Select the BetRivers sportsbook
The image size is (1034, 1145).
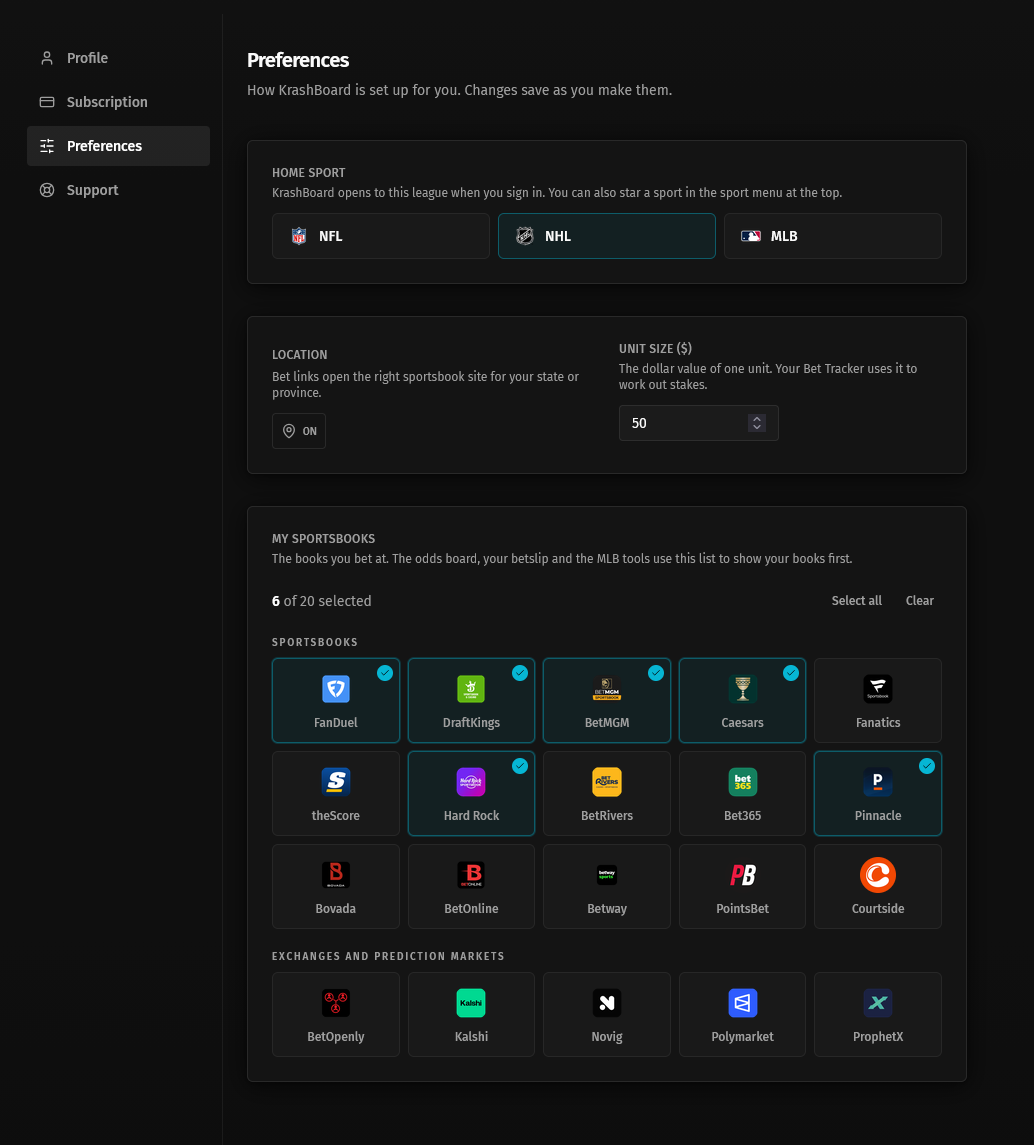click(x=607, y=793)
